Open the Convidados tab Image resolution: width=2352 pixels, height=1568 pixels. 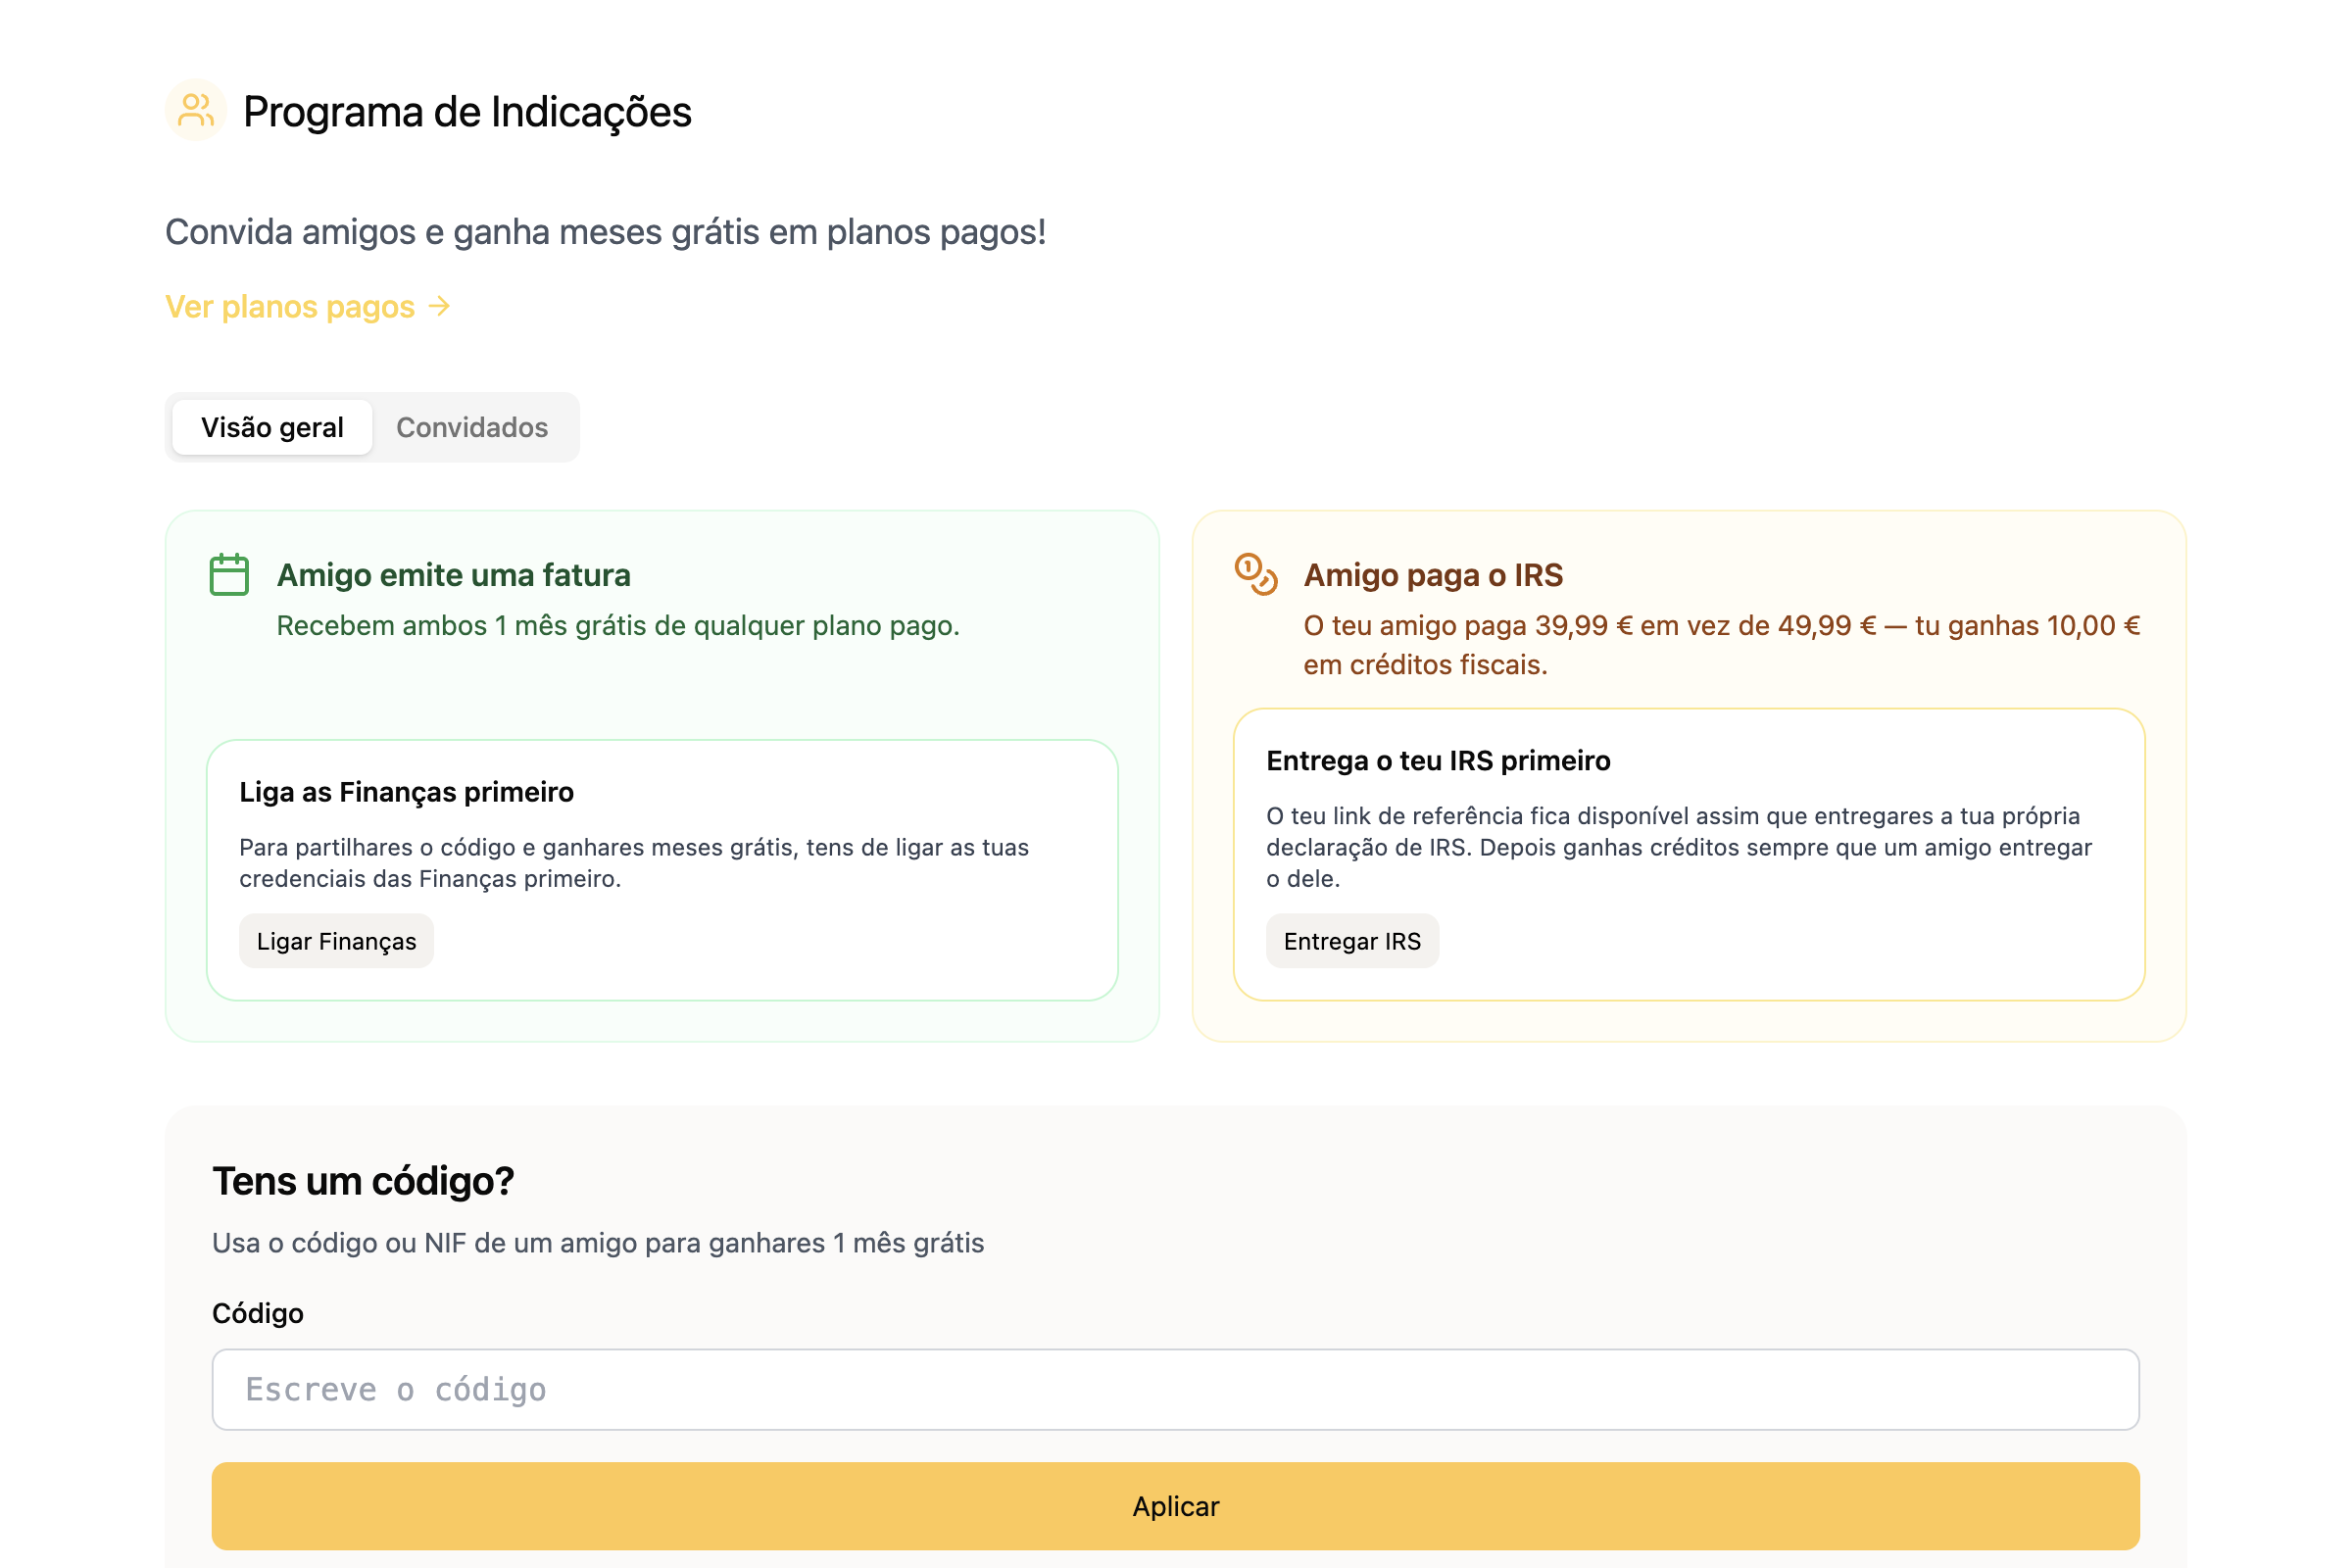click(472, 427)
